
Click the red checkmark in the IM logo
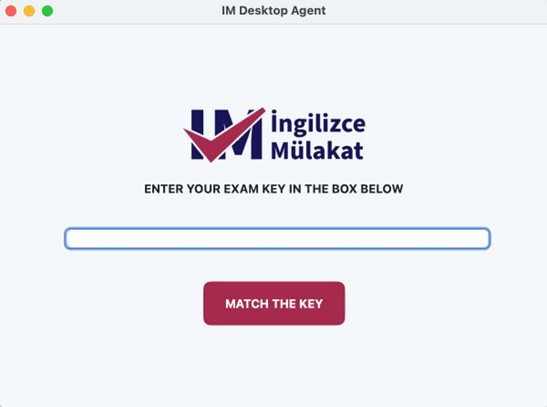tap(225, 135)
